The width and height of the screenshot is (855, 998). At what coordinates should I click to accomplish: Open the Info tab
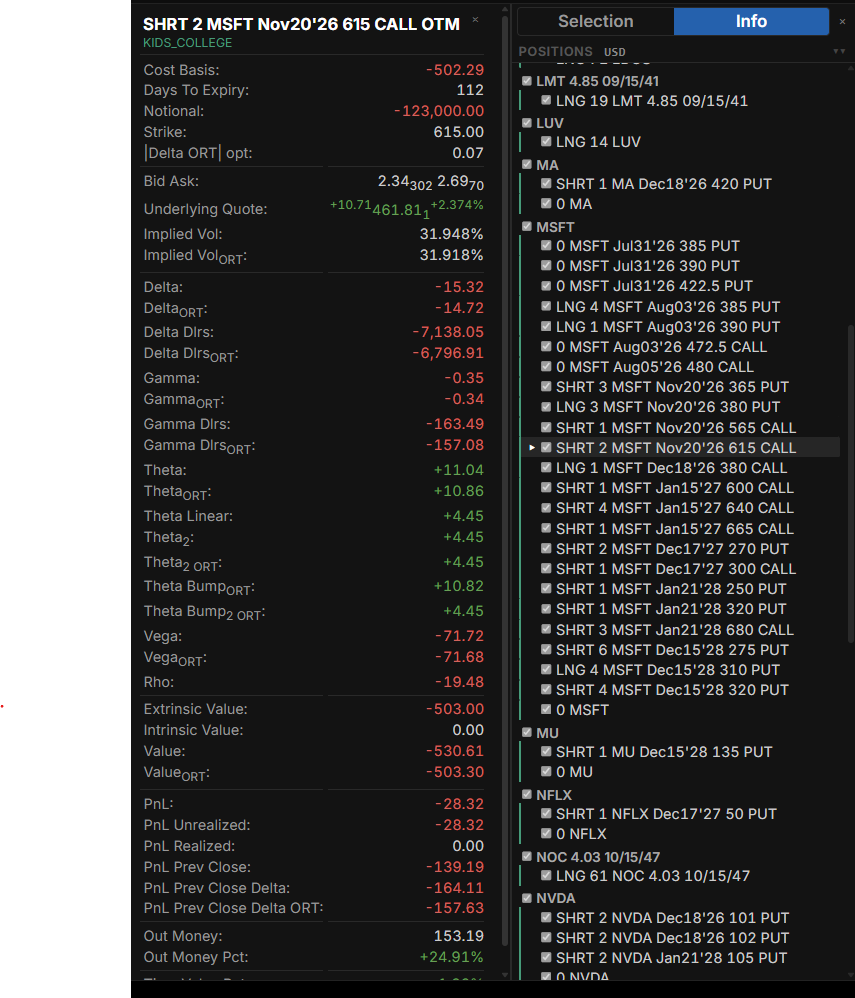[x=751, y=22]
